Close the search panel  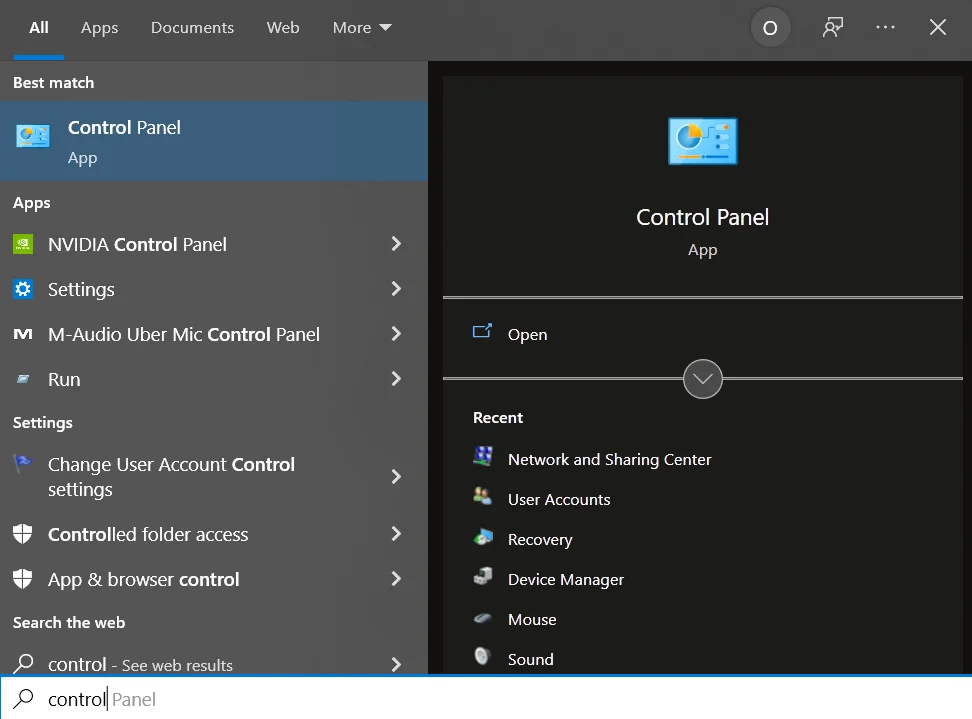pos(938,27)
